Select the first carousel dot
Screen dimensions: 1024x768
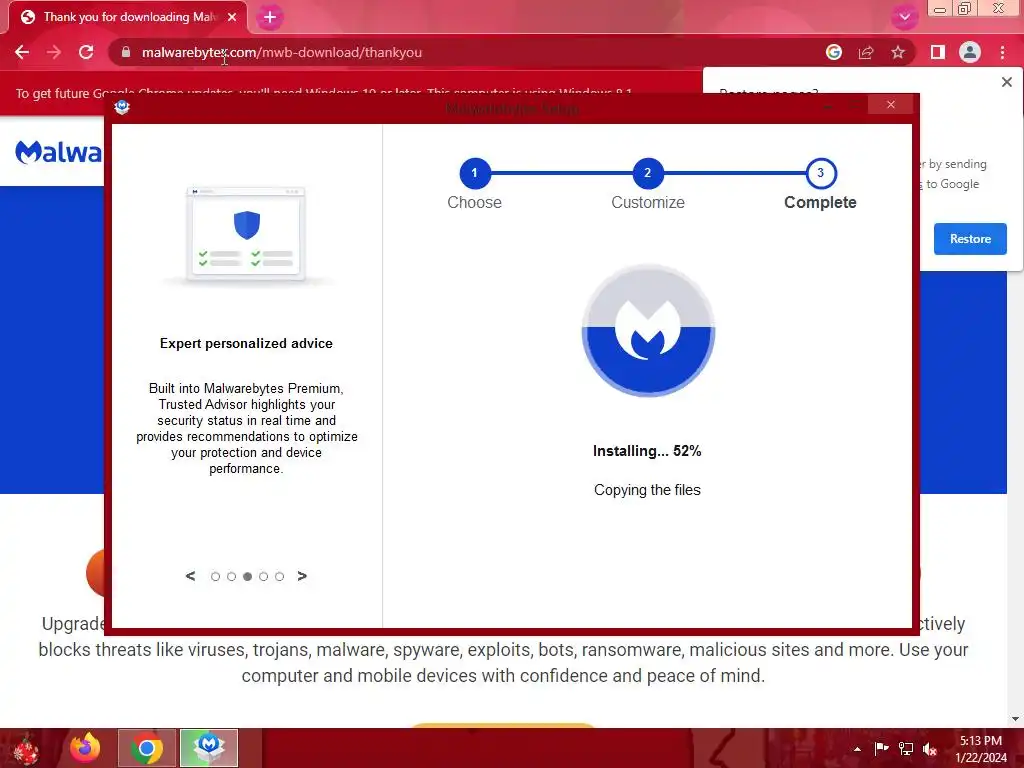click(x=216, y=577)
